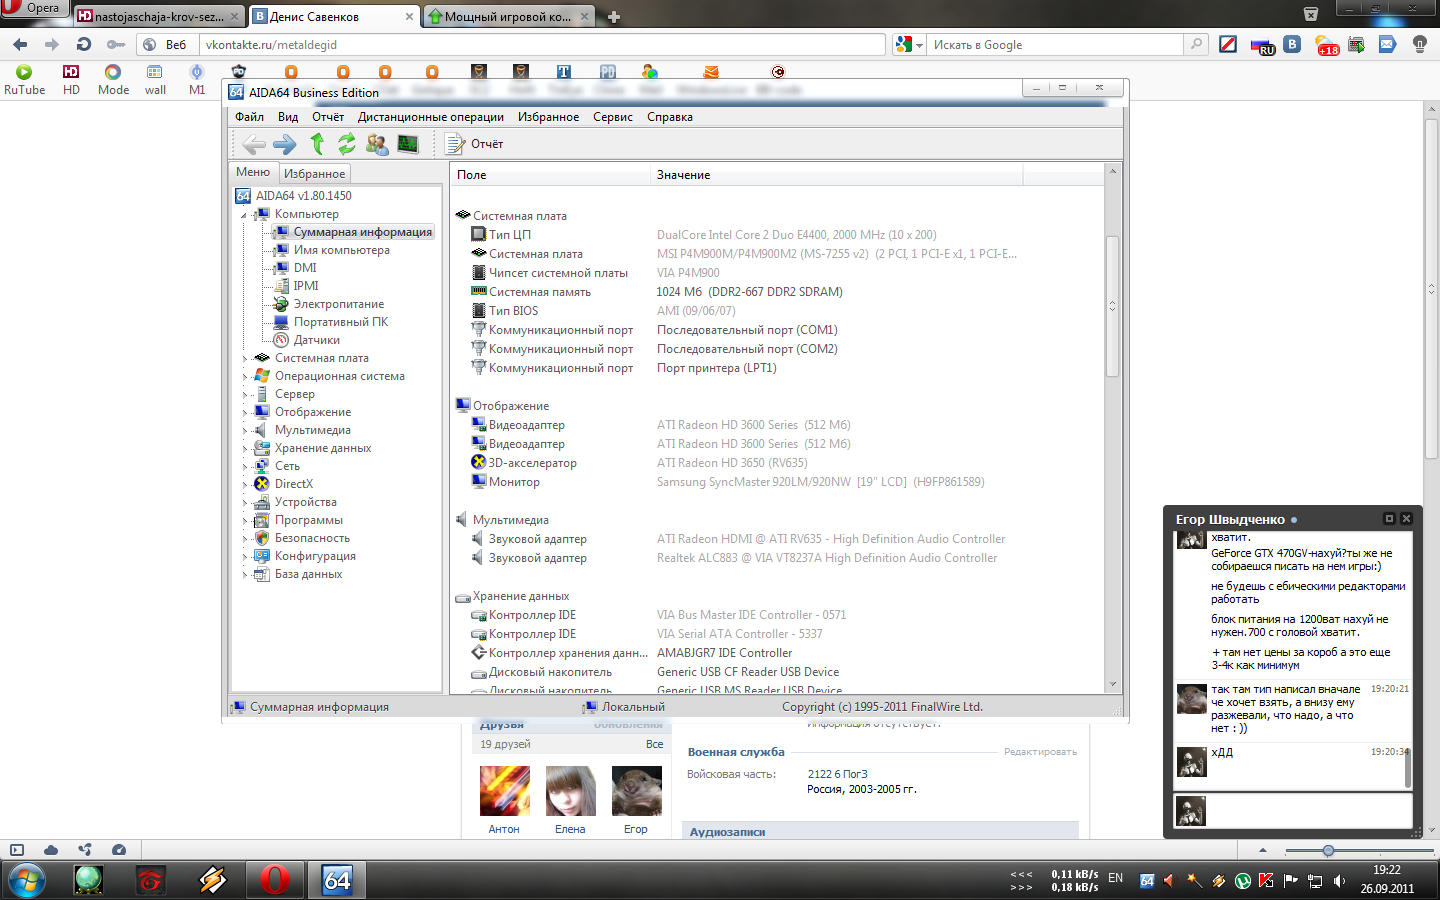Select the DMI tree item
Screen dimensions: 1440x900
point(305,268)
